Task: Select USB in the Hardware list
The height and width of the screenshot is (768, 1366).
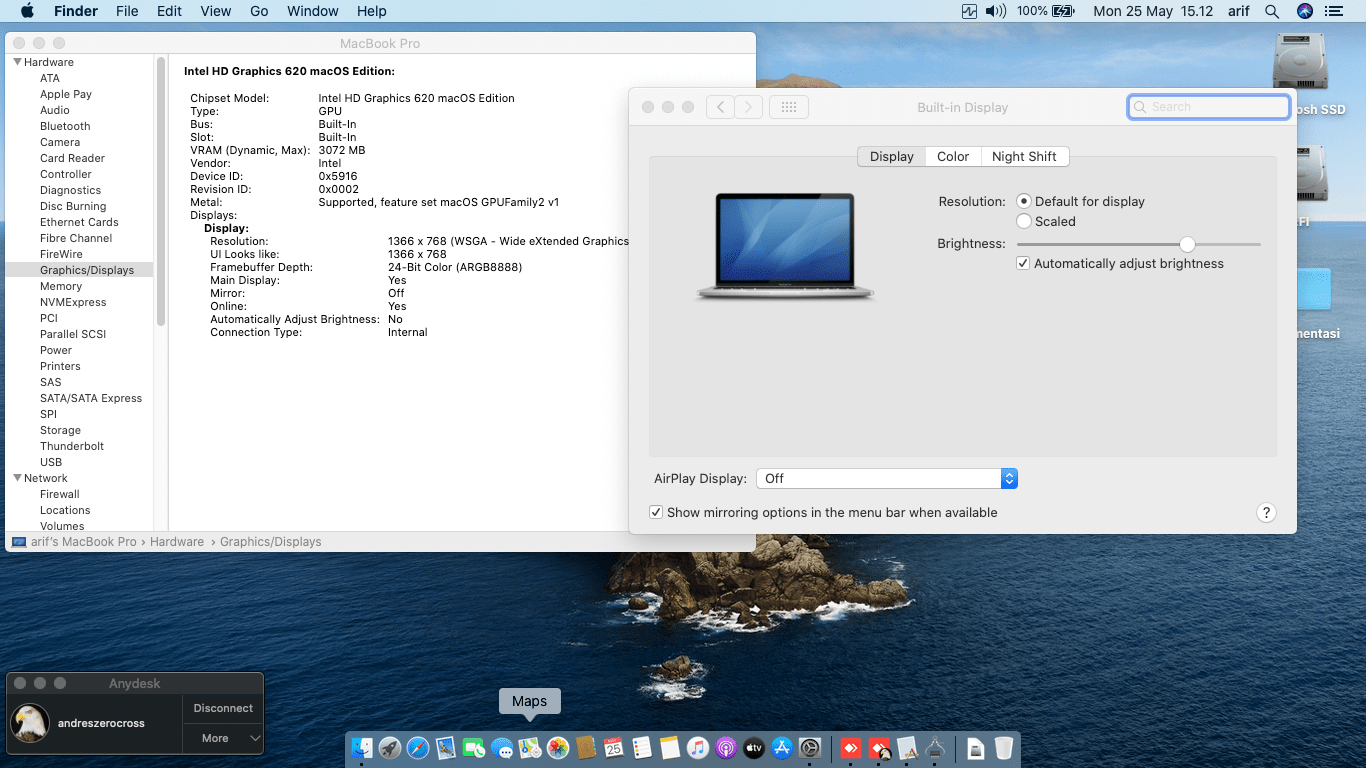Action: [x=51, y=462]
